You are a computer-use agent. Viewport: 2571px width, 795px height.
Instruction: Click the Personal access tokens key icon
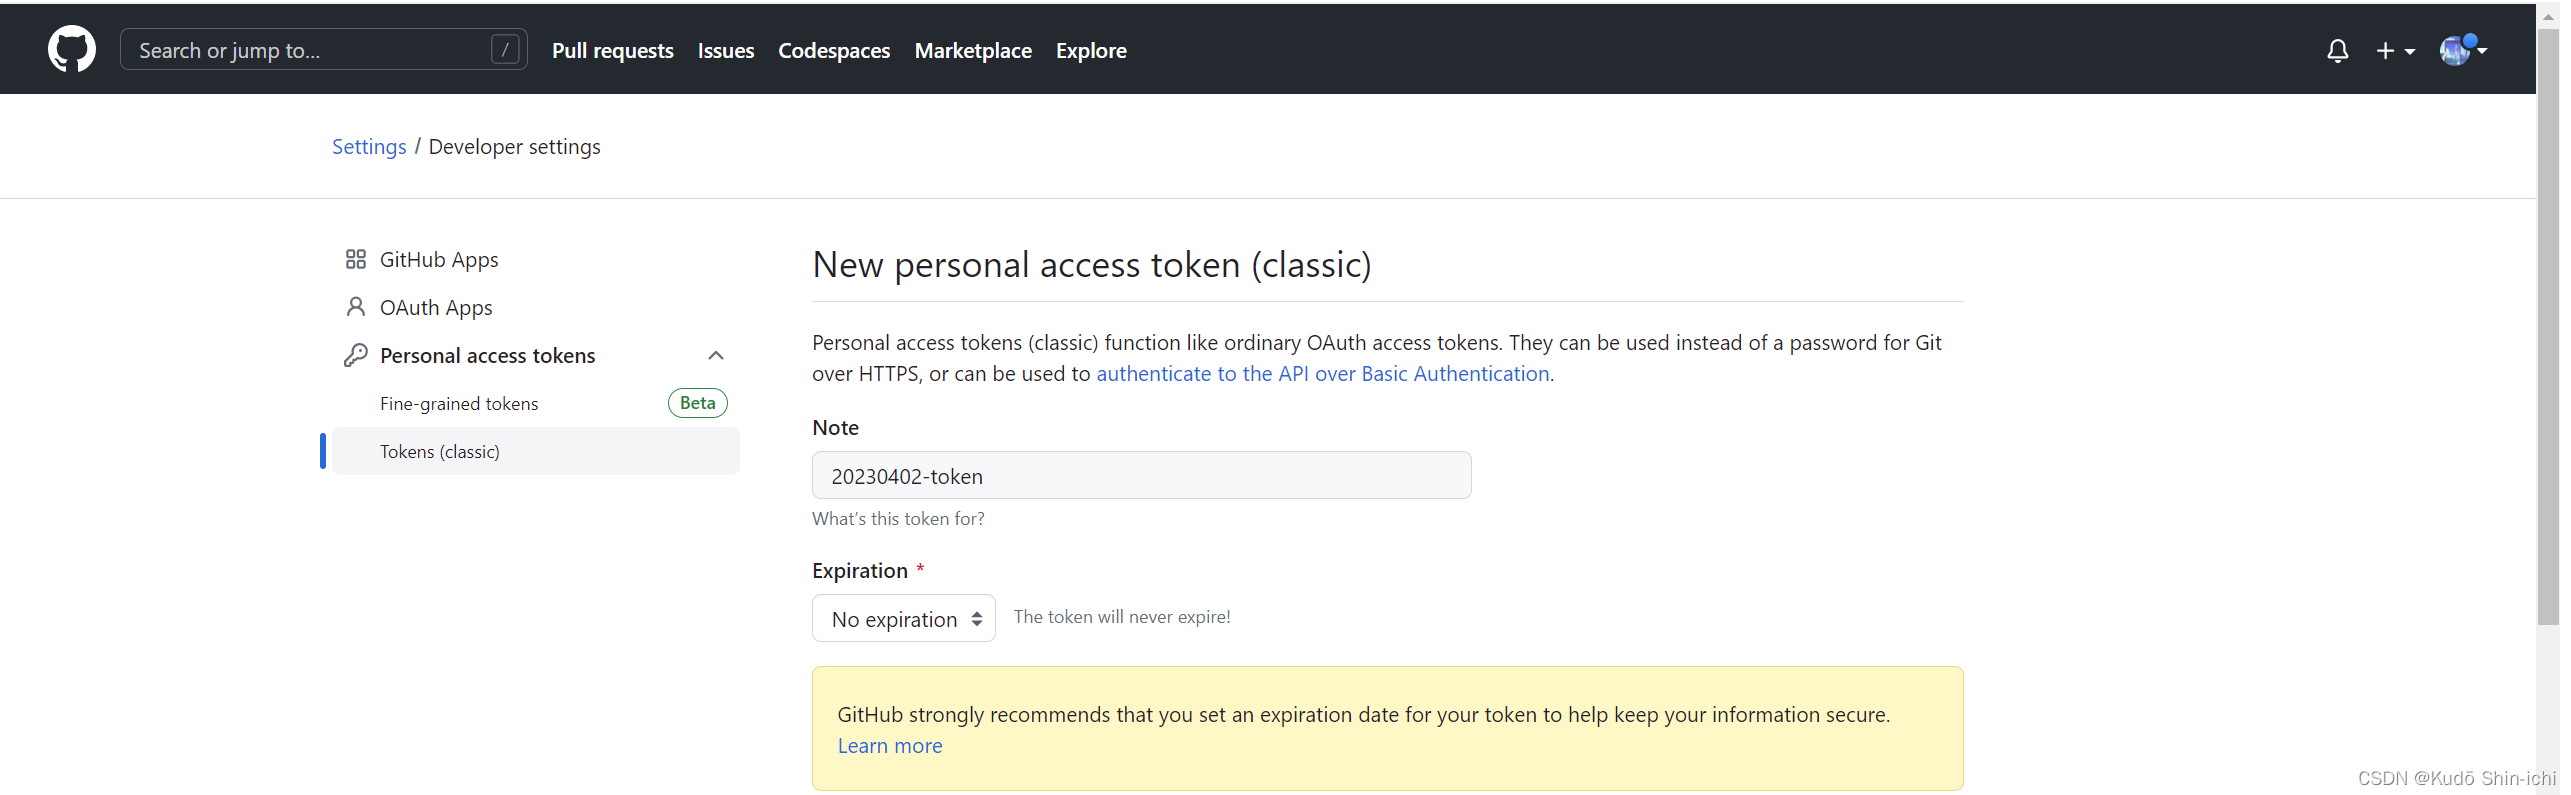tap(355, 355)
